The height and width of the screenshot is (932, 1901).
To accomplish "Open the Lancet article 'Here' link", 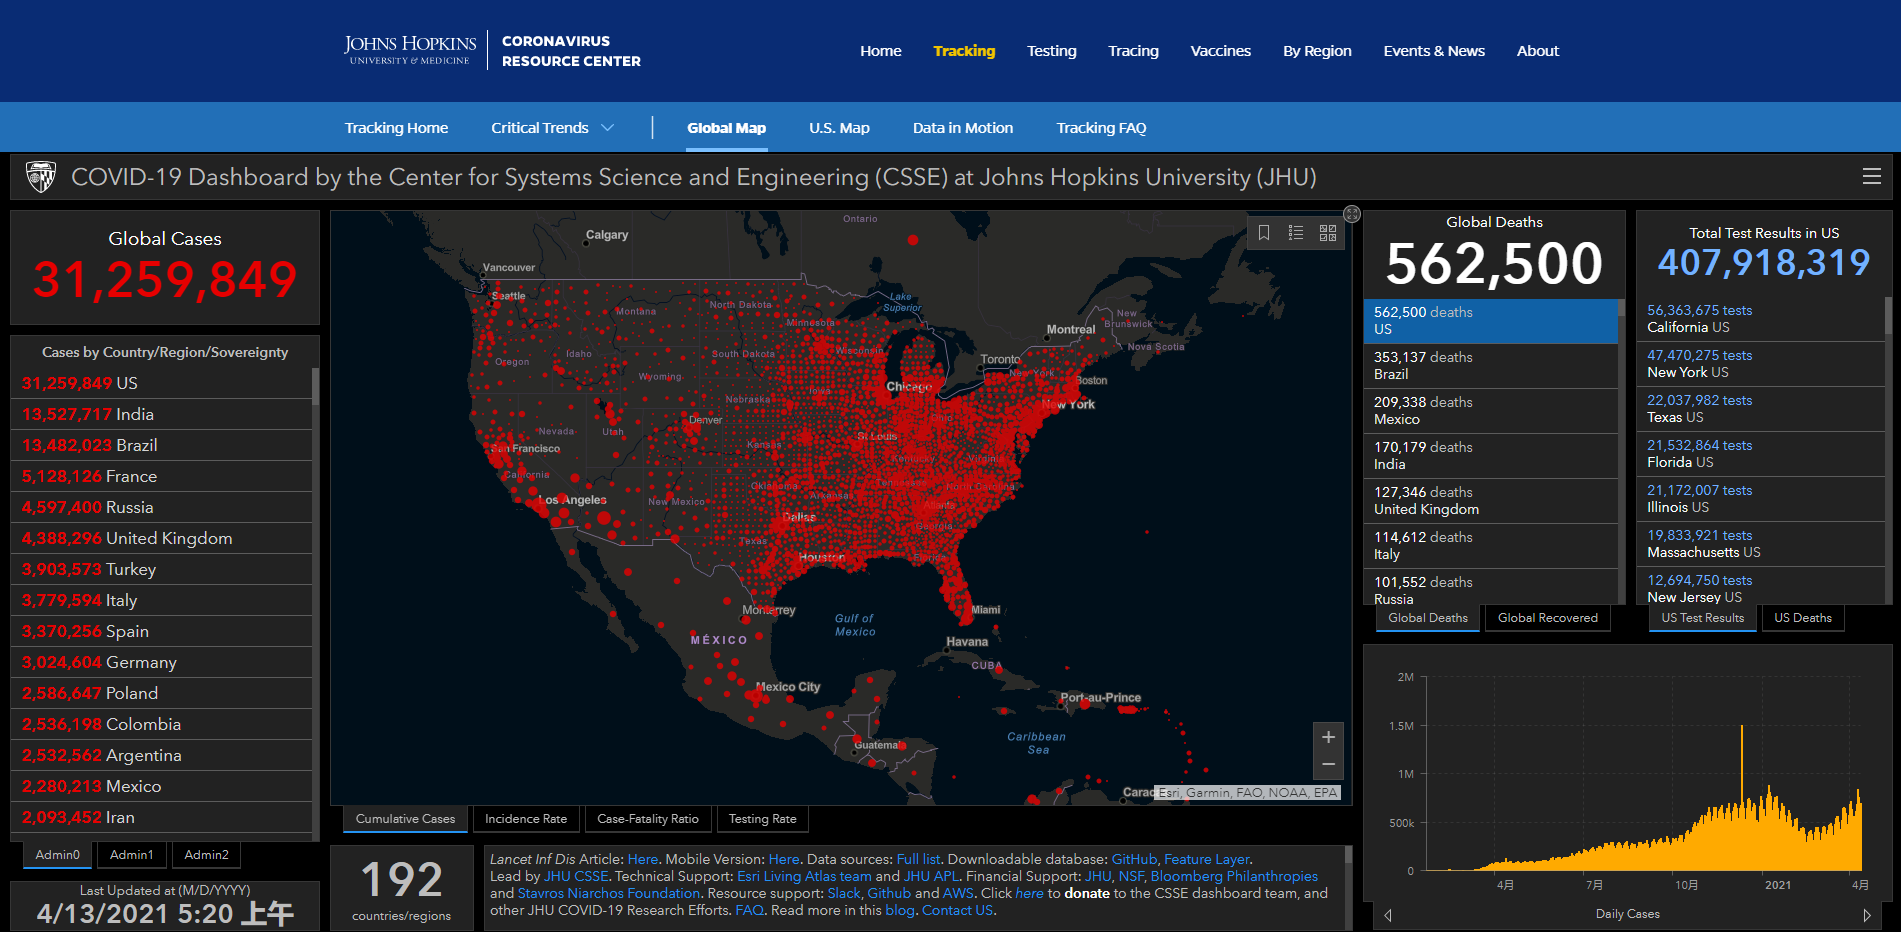I will [643, 859].
